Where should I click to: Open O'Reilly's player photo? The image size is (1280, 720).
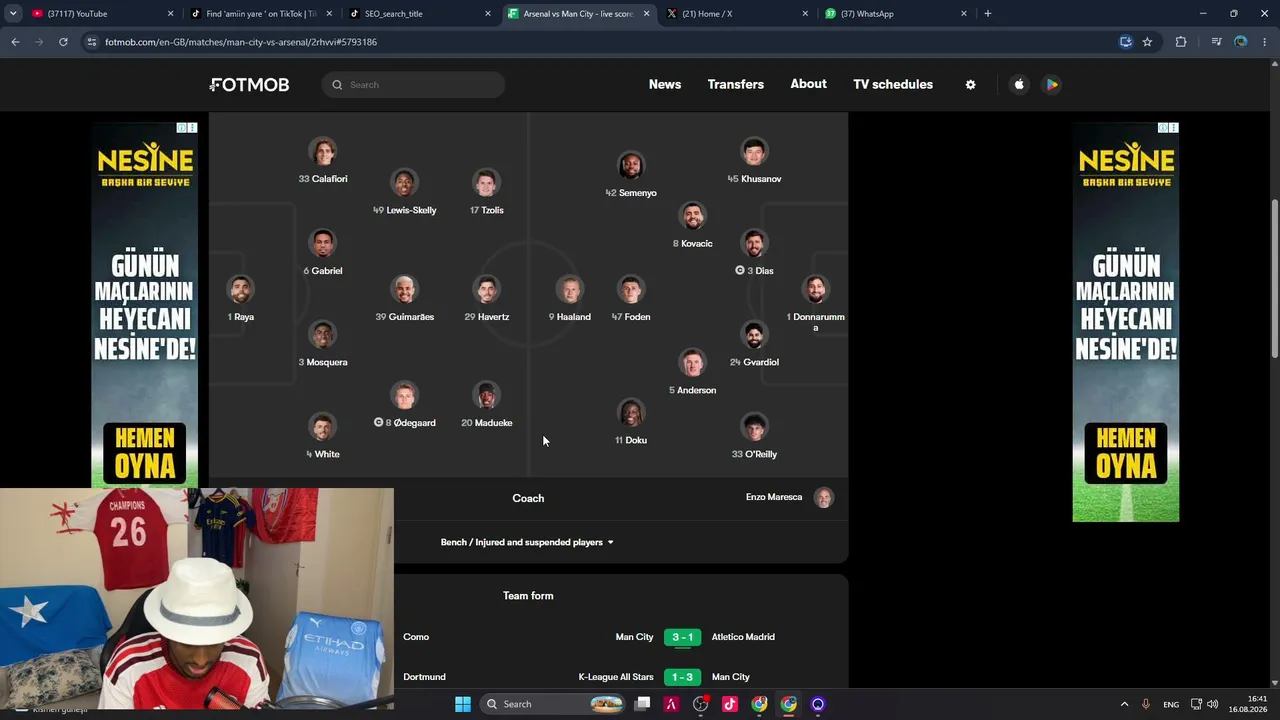coord(754,427)
